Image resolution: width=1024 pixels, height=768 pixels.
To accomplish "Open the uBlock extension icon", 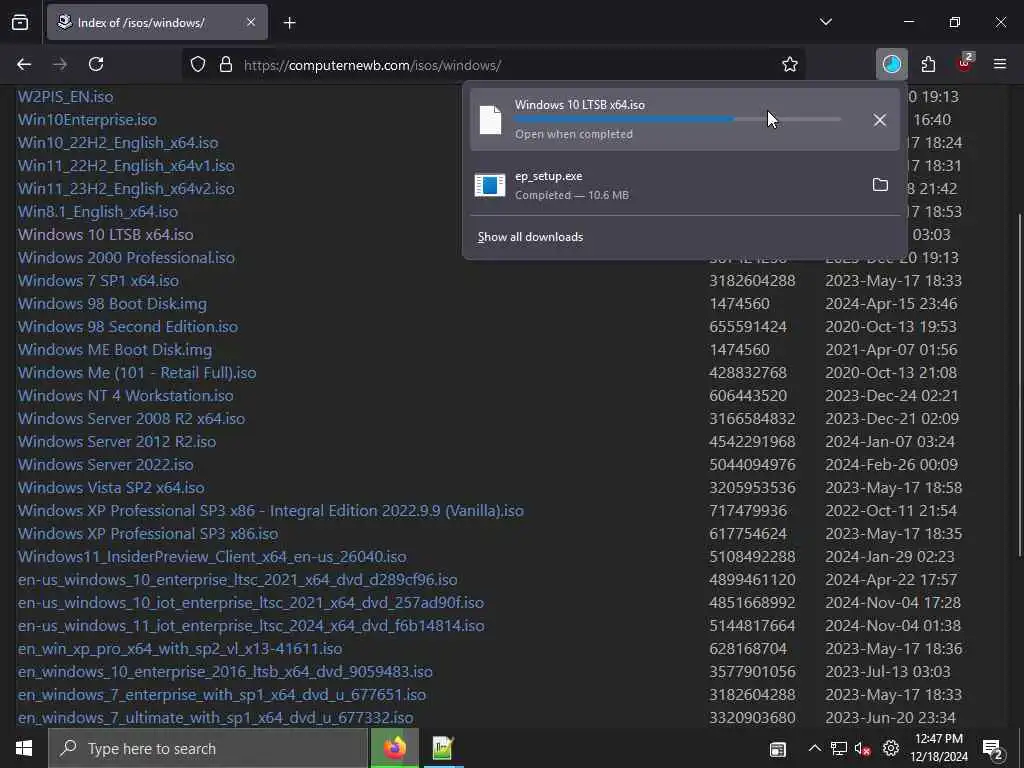I will (965, 63).
